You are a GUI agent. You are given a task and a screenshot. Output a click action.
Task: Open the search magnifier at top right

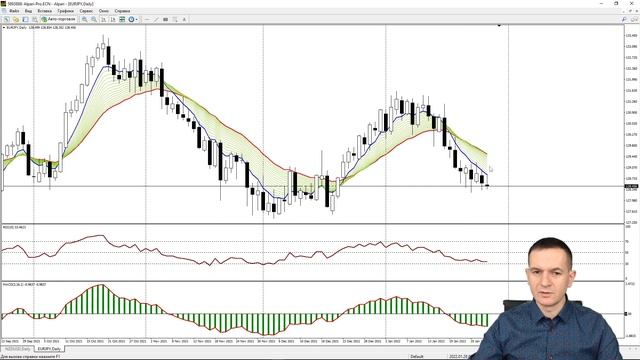(624, 19)
